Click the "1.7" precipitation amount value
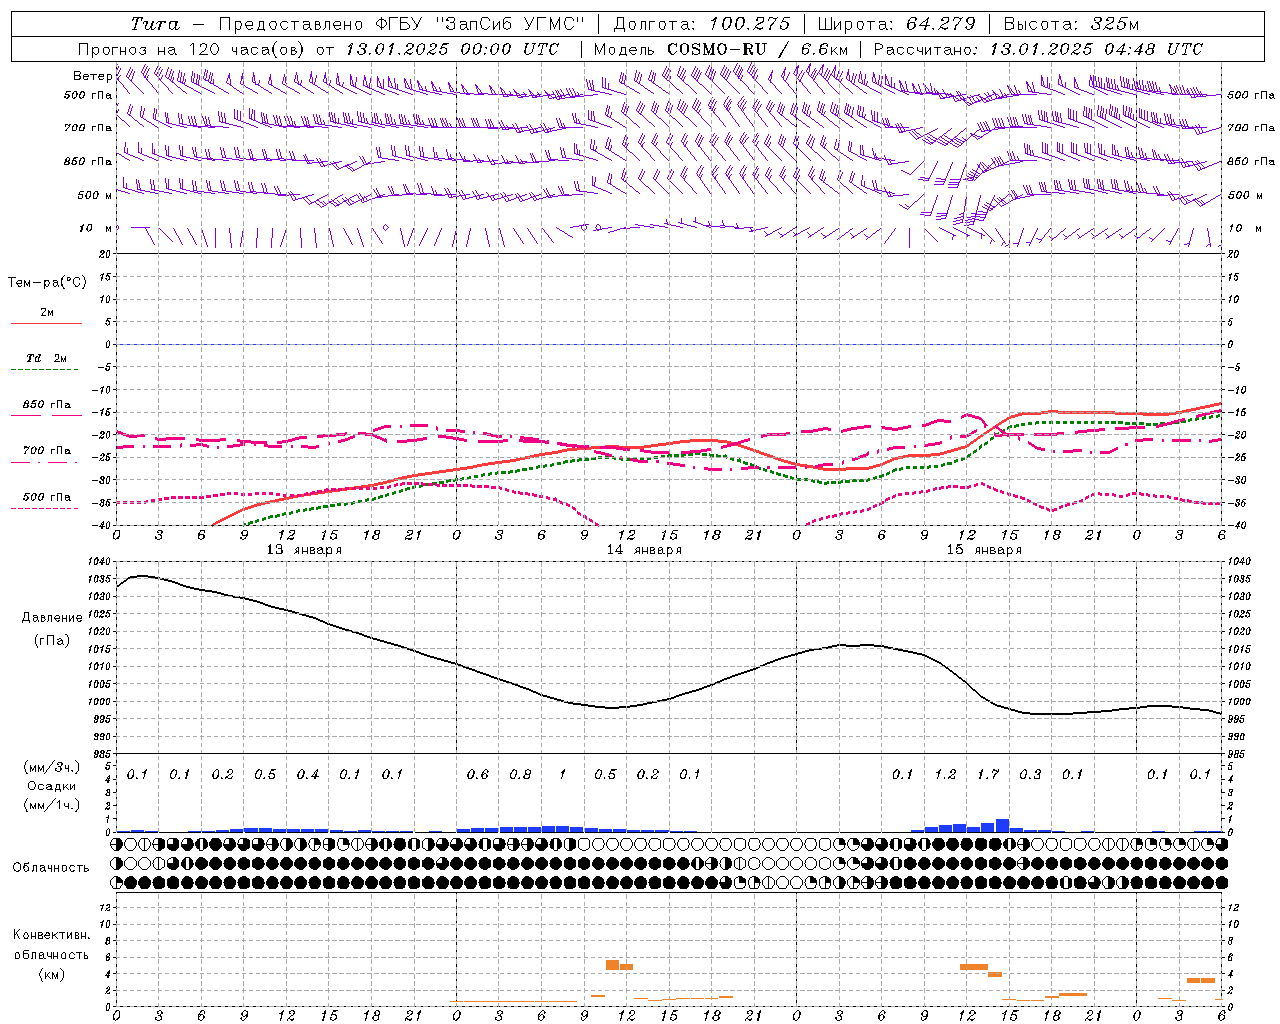This screenshot has width=1280, height=1024. 988,774
